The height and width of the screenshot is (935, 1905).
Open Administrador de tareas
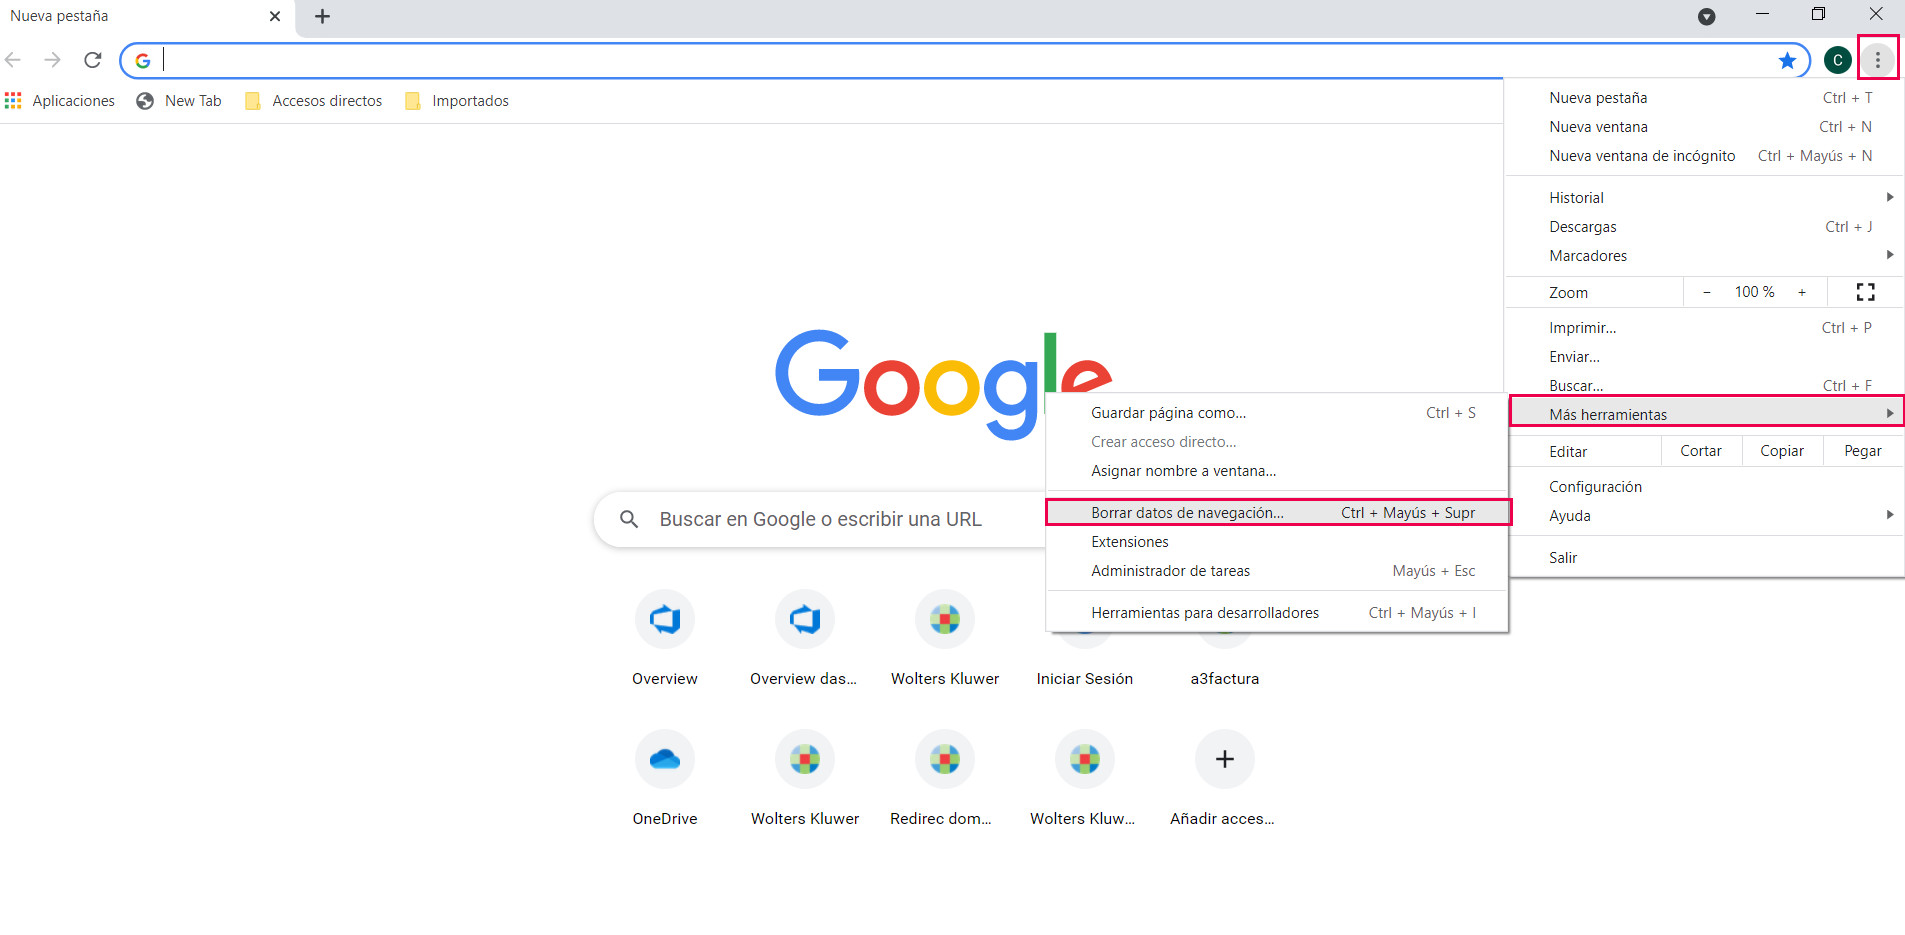pos(1277,571)
